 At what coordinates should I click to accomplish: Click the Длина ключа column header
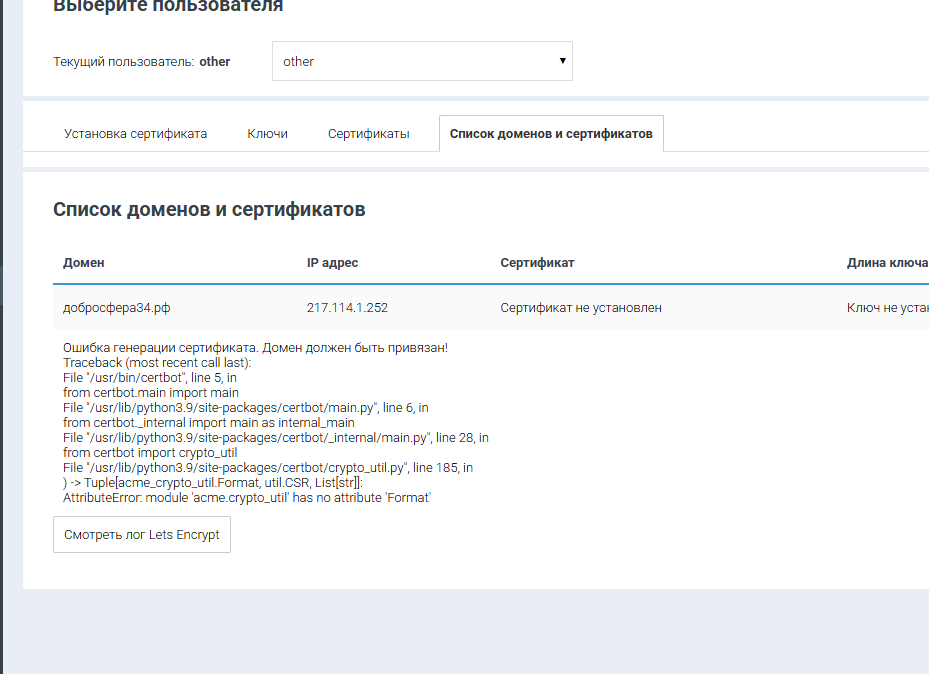(886, 263)
